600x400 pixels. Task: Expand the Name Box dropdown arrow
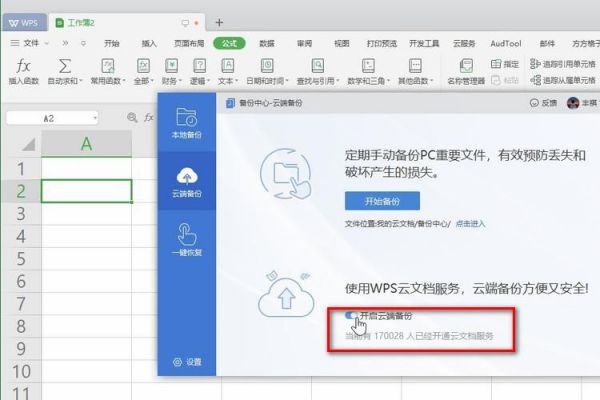click(95, 118)
